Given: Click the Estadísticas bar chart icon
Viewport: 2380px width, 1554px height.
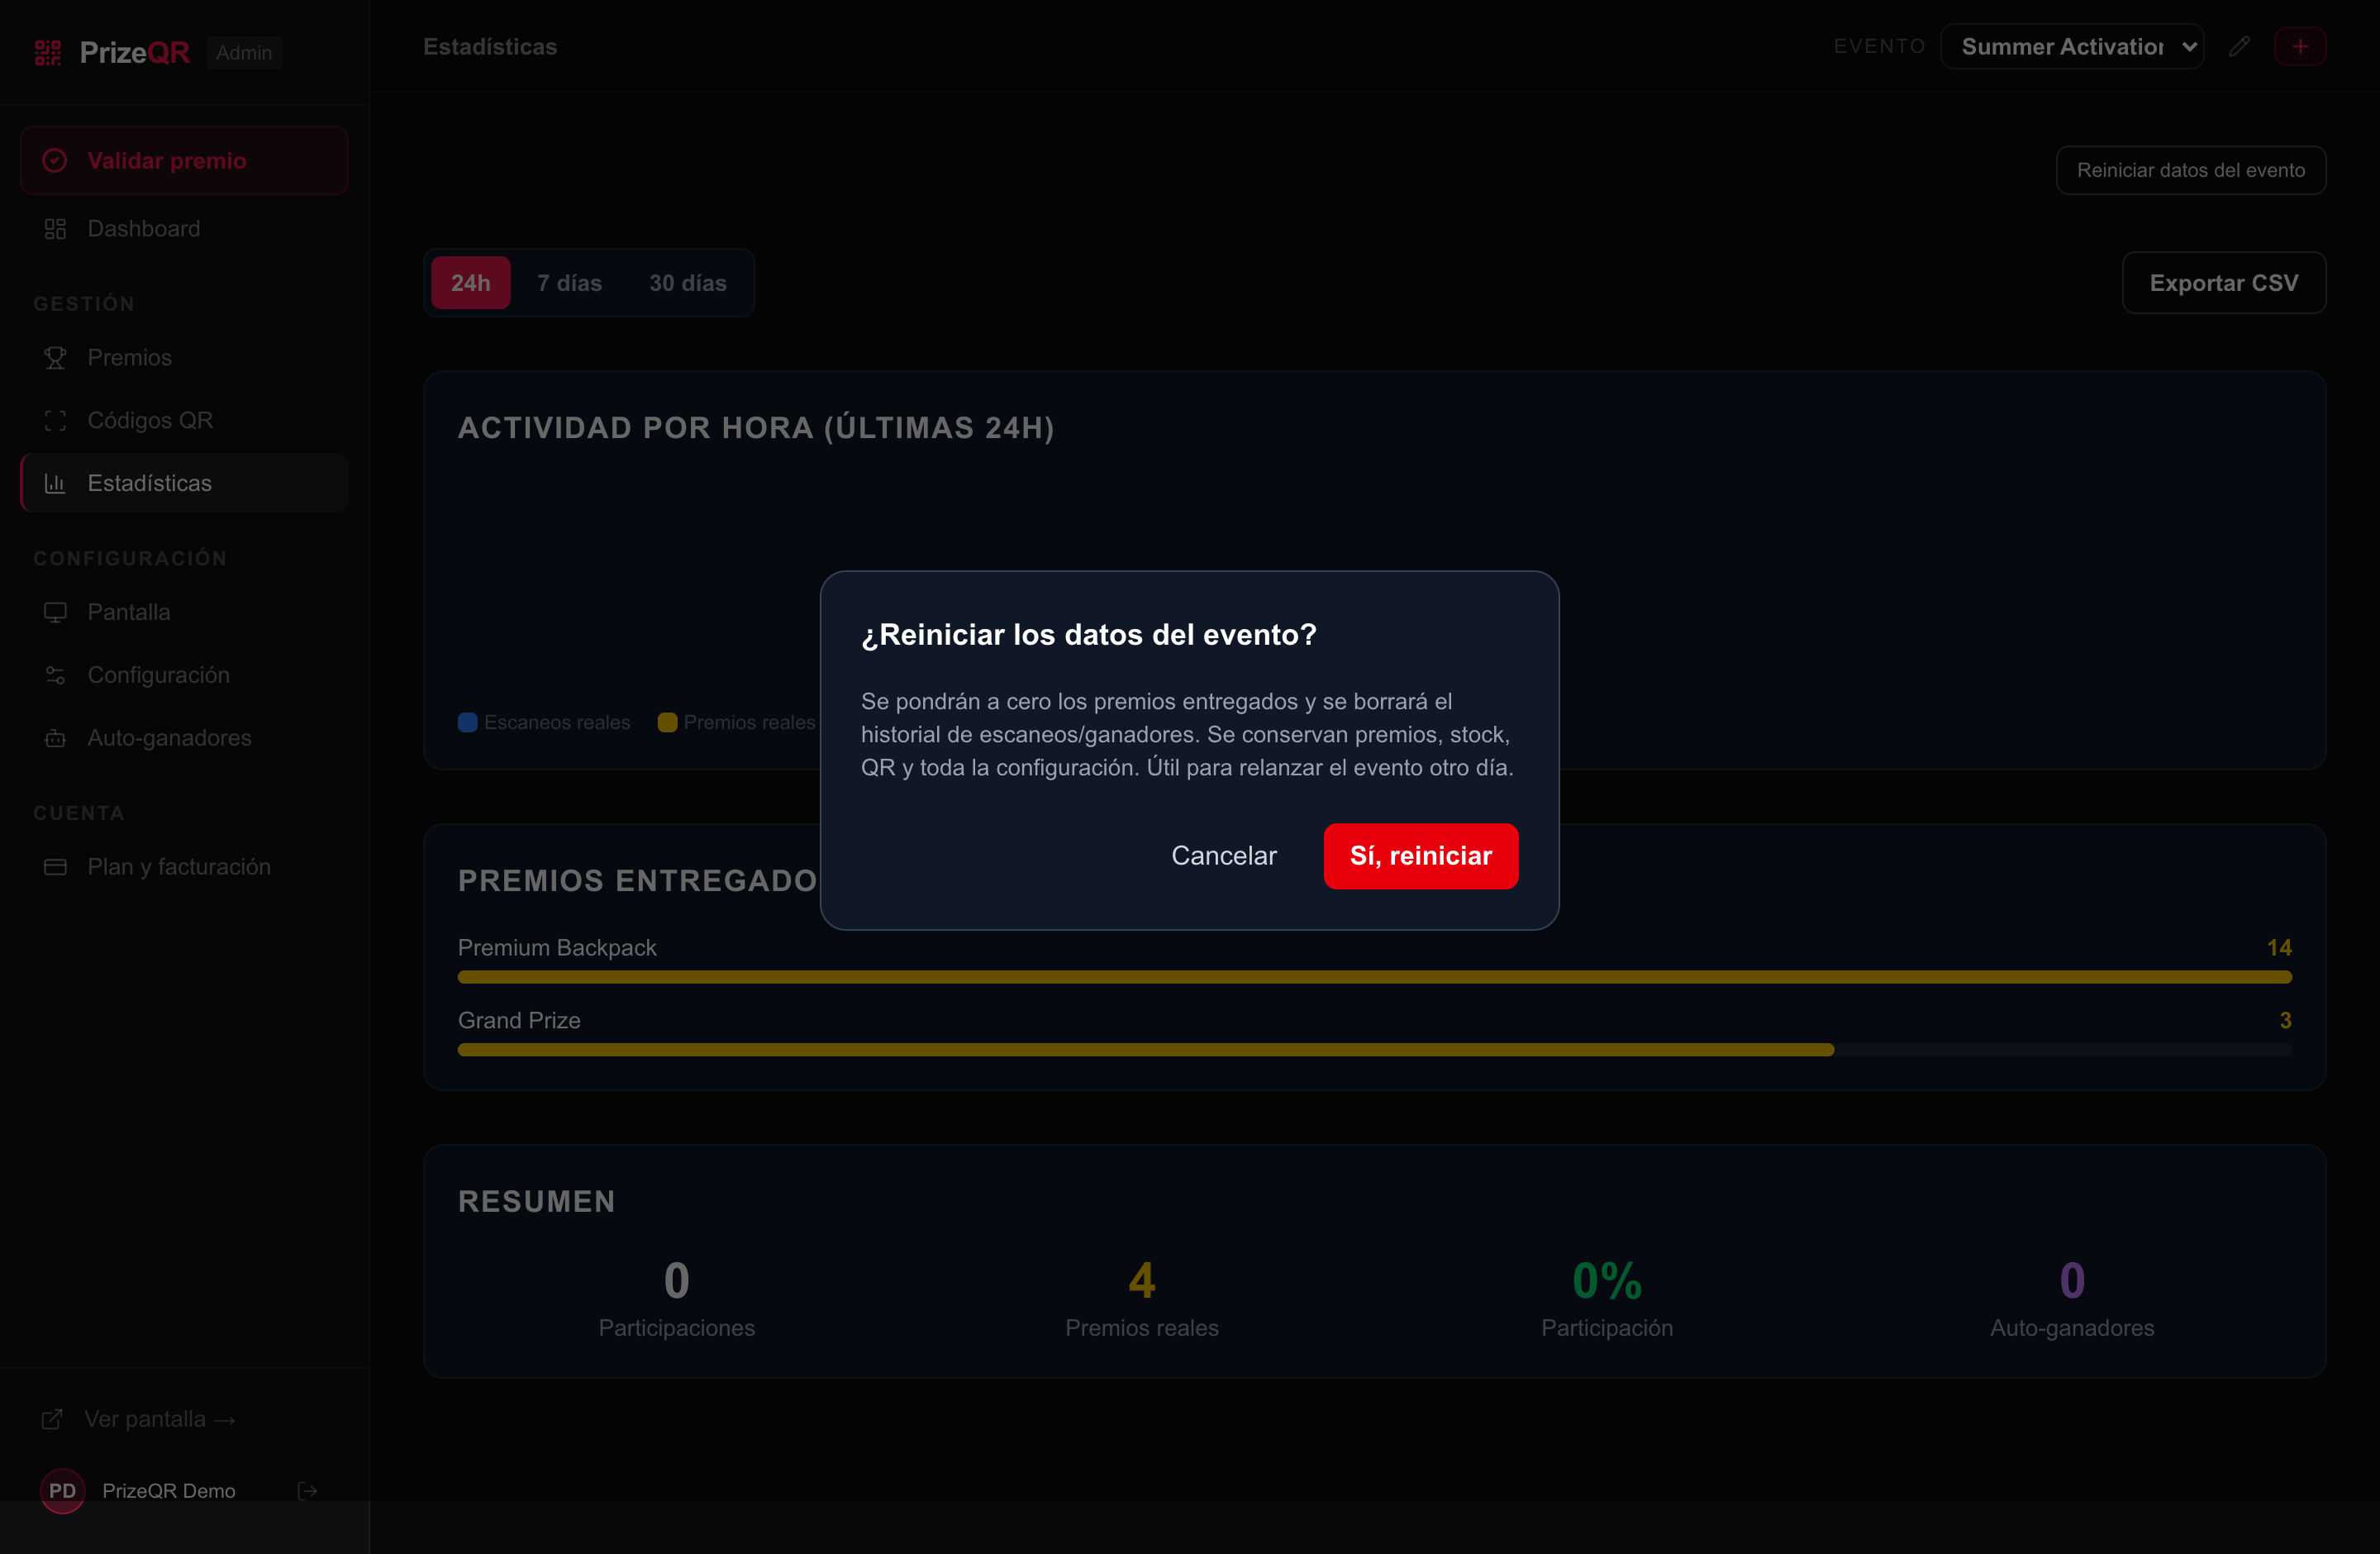Looking at the screenshot, I should (55, 483).
